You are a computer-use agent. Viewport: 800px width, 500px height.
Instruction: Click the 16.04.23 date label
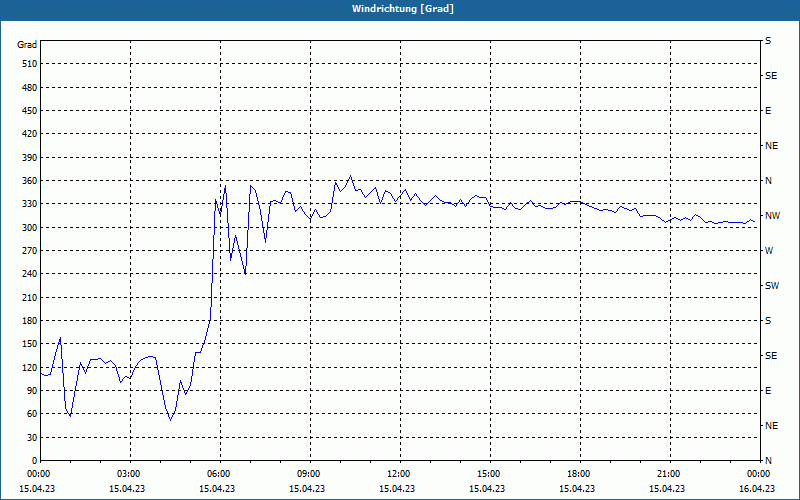pos(757,489)
